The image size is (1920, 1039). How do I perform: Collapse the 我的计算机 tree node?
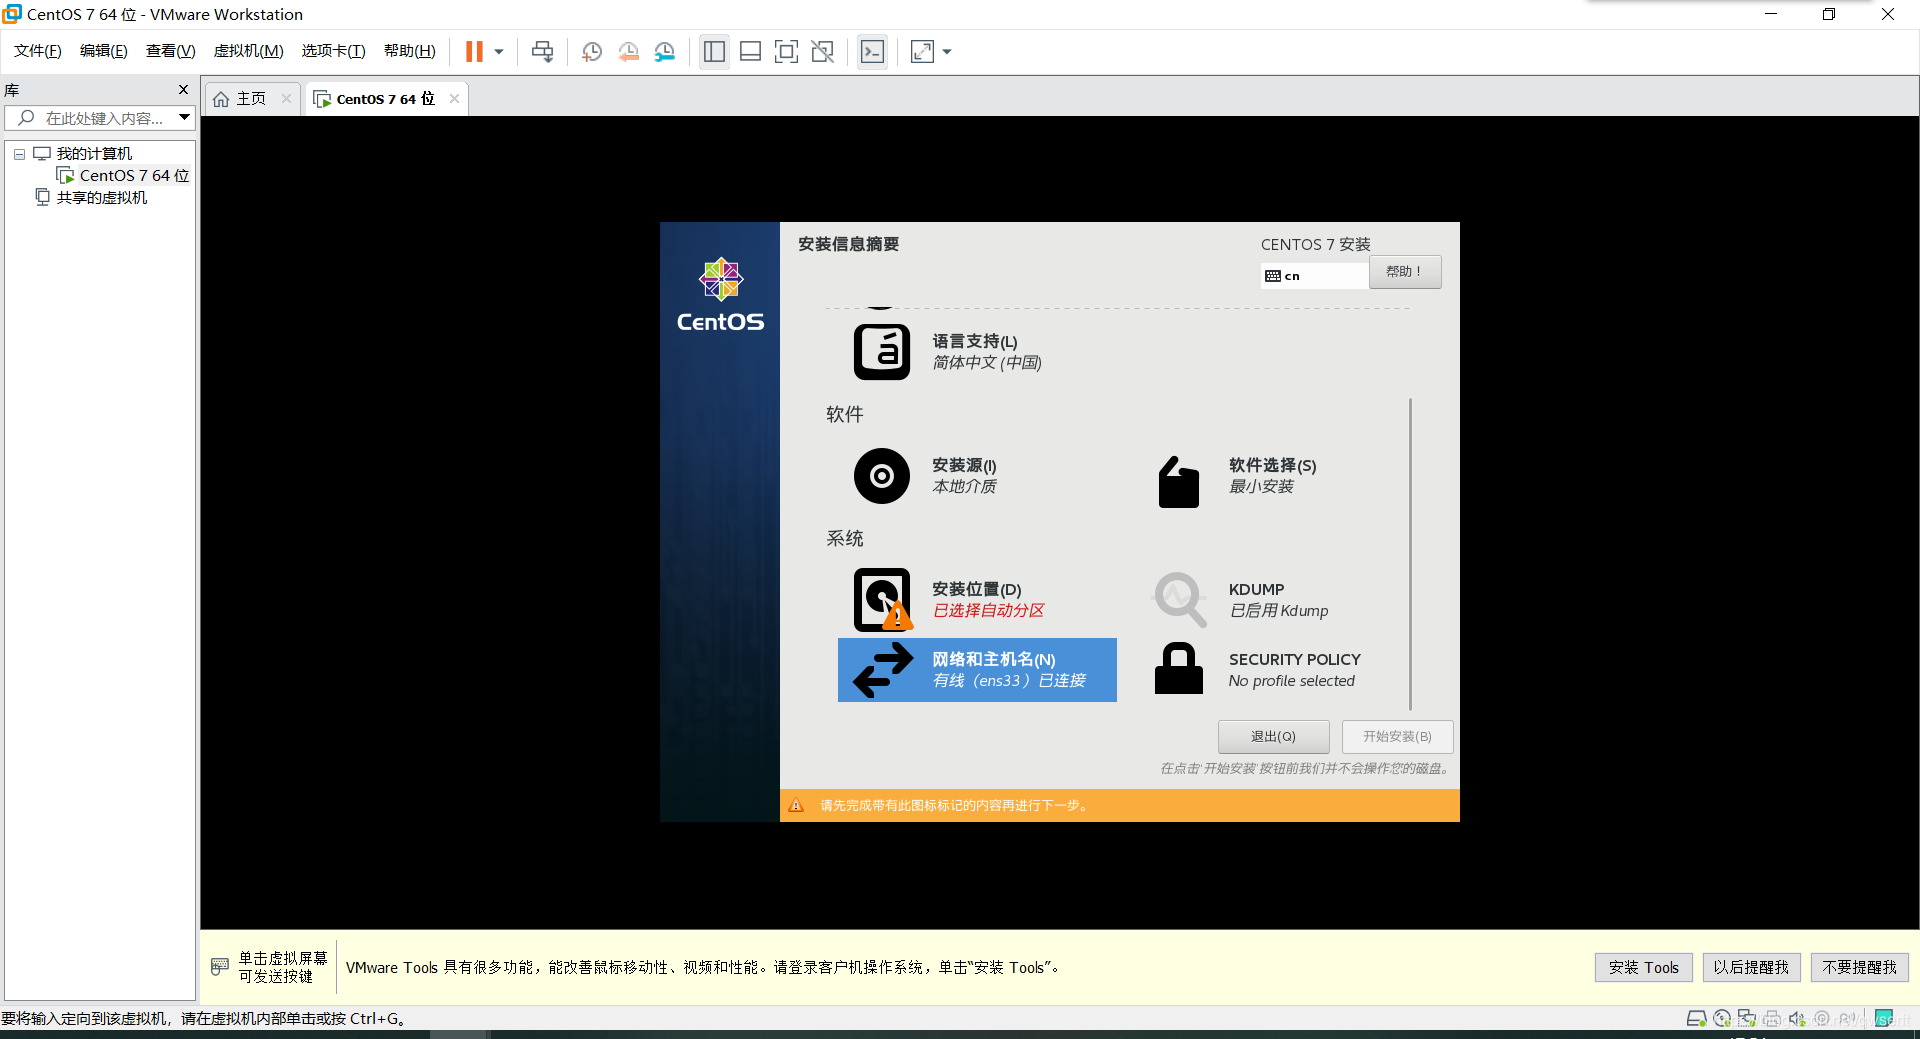pyautogui.click(x=19, y=154)
